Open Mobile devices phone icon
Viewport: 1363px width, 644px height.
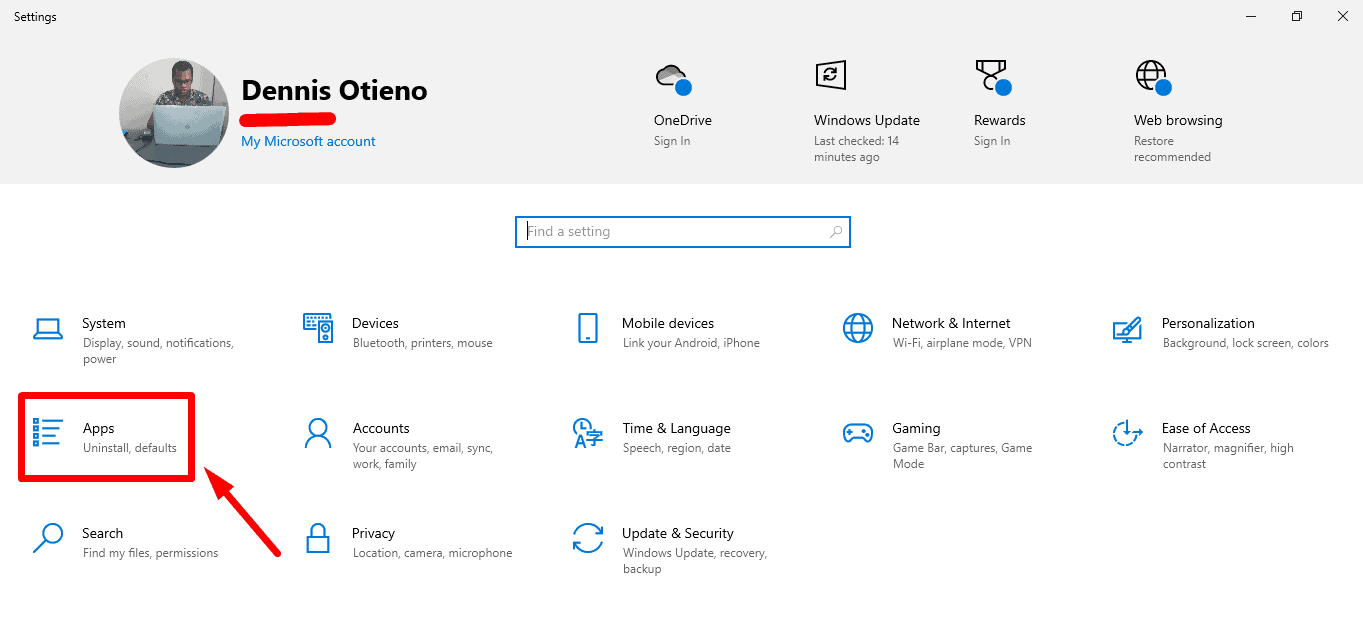587,328
